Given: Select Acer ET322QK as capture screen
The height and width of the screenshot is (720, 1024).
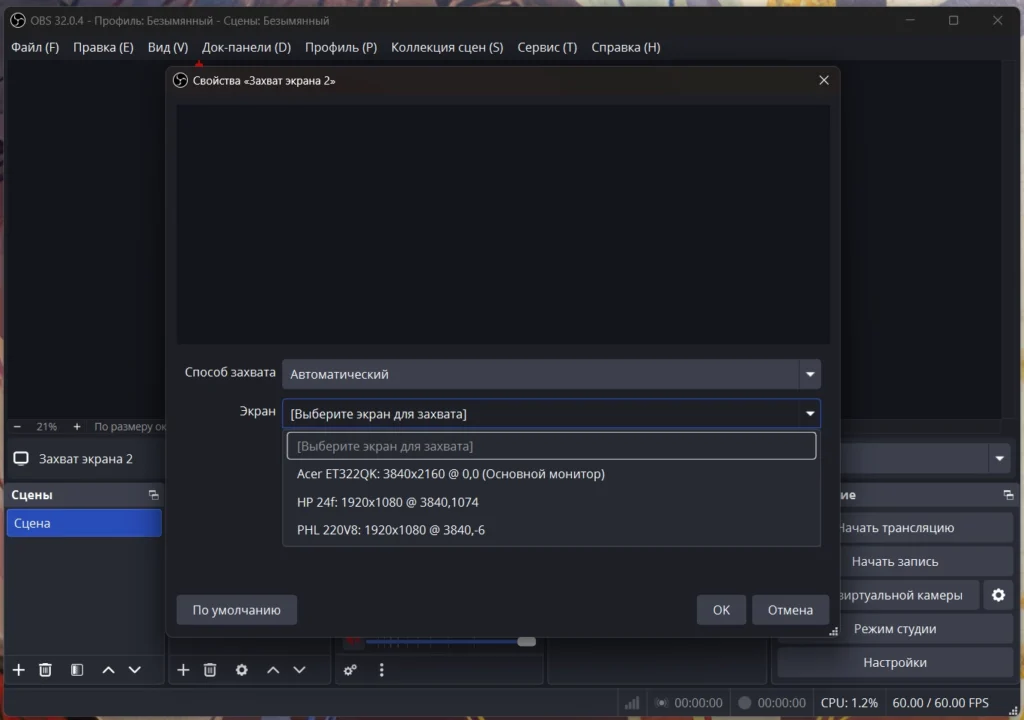Looking at the screenshot, I should 451,473.
